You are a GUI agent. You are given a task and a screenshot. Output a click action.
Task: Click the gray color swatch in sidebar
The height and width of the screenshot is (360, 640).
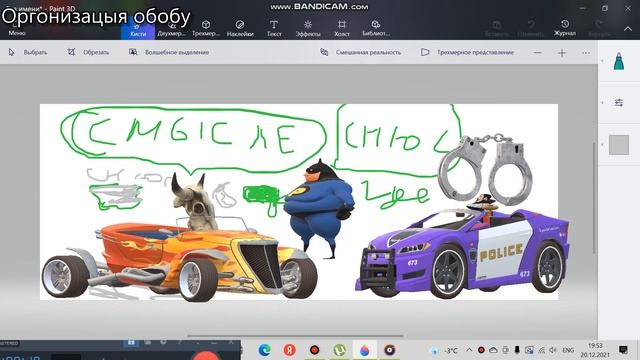(x=619, y=145)
